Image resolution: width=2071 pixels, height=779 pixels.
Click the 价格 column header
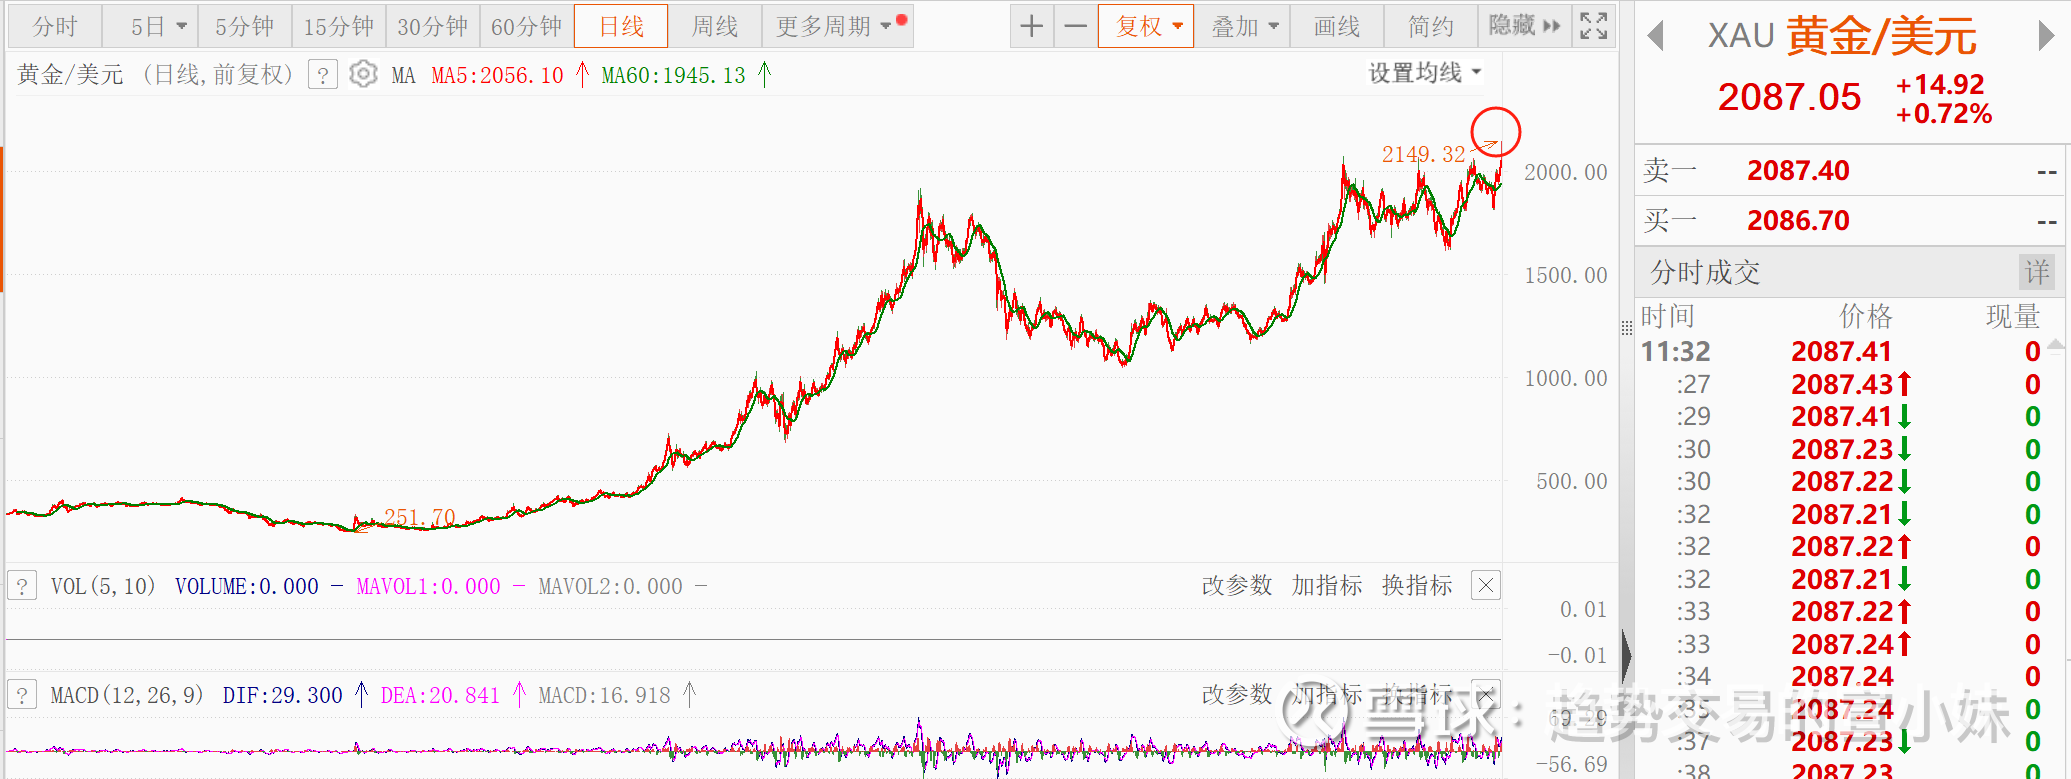point(1866,316)
